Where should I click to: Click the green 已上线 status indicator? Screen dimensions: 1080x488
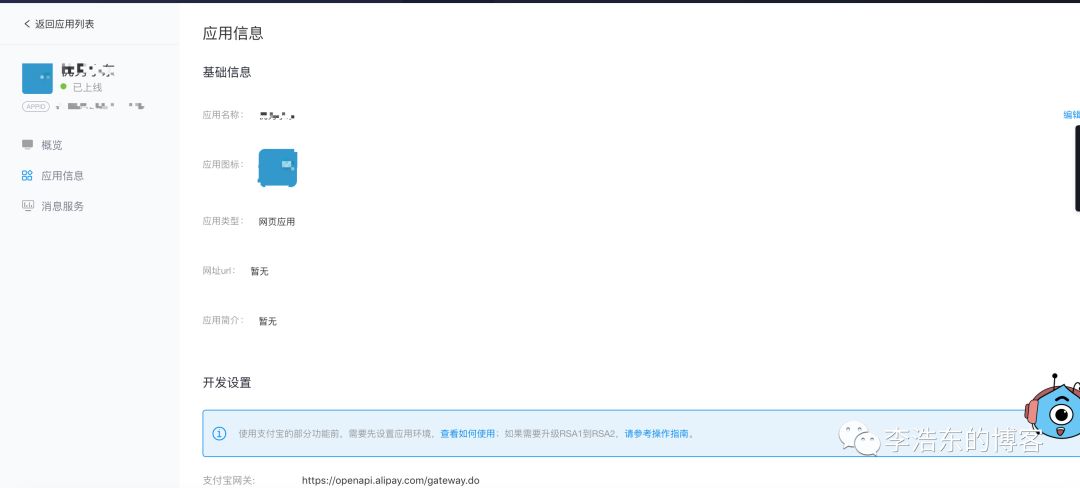point(63,87)
